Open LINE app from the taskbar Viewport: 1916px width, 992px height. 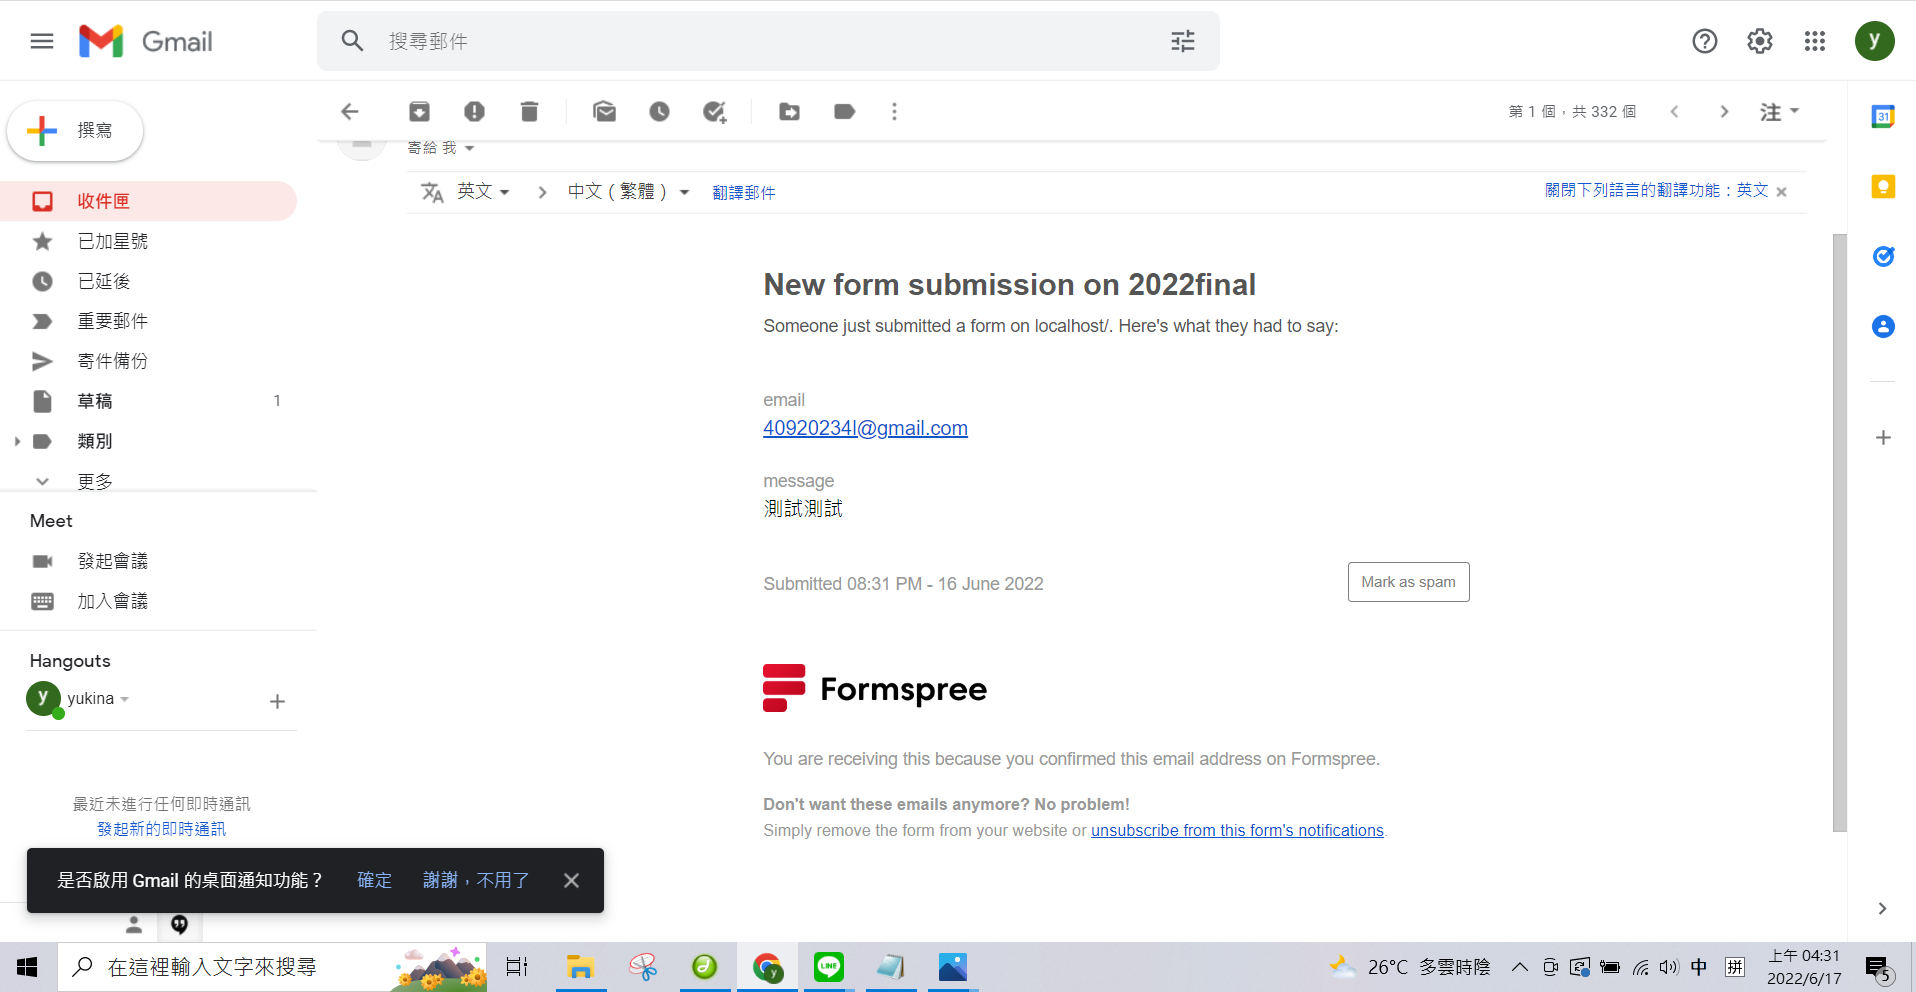828,967
